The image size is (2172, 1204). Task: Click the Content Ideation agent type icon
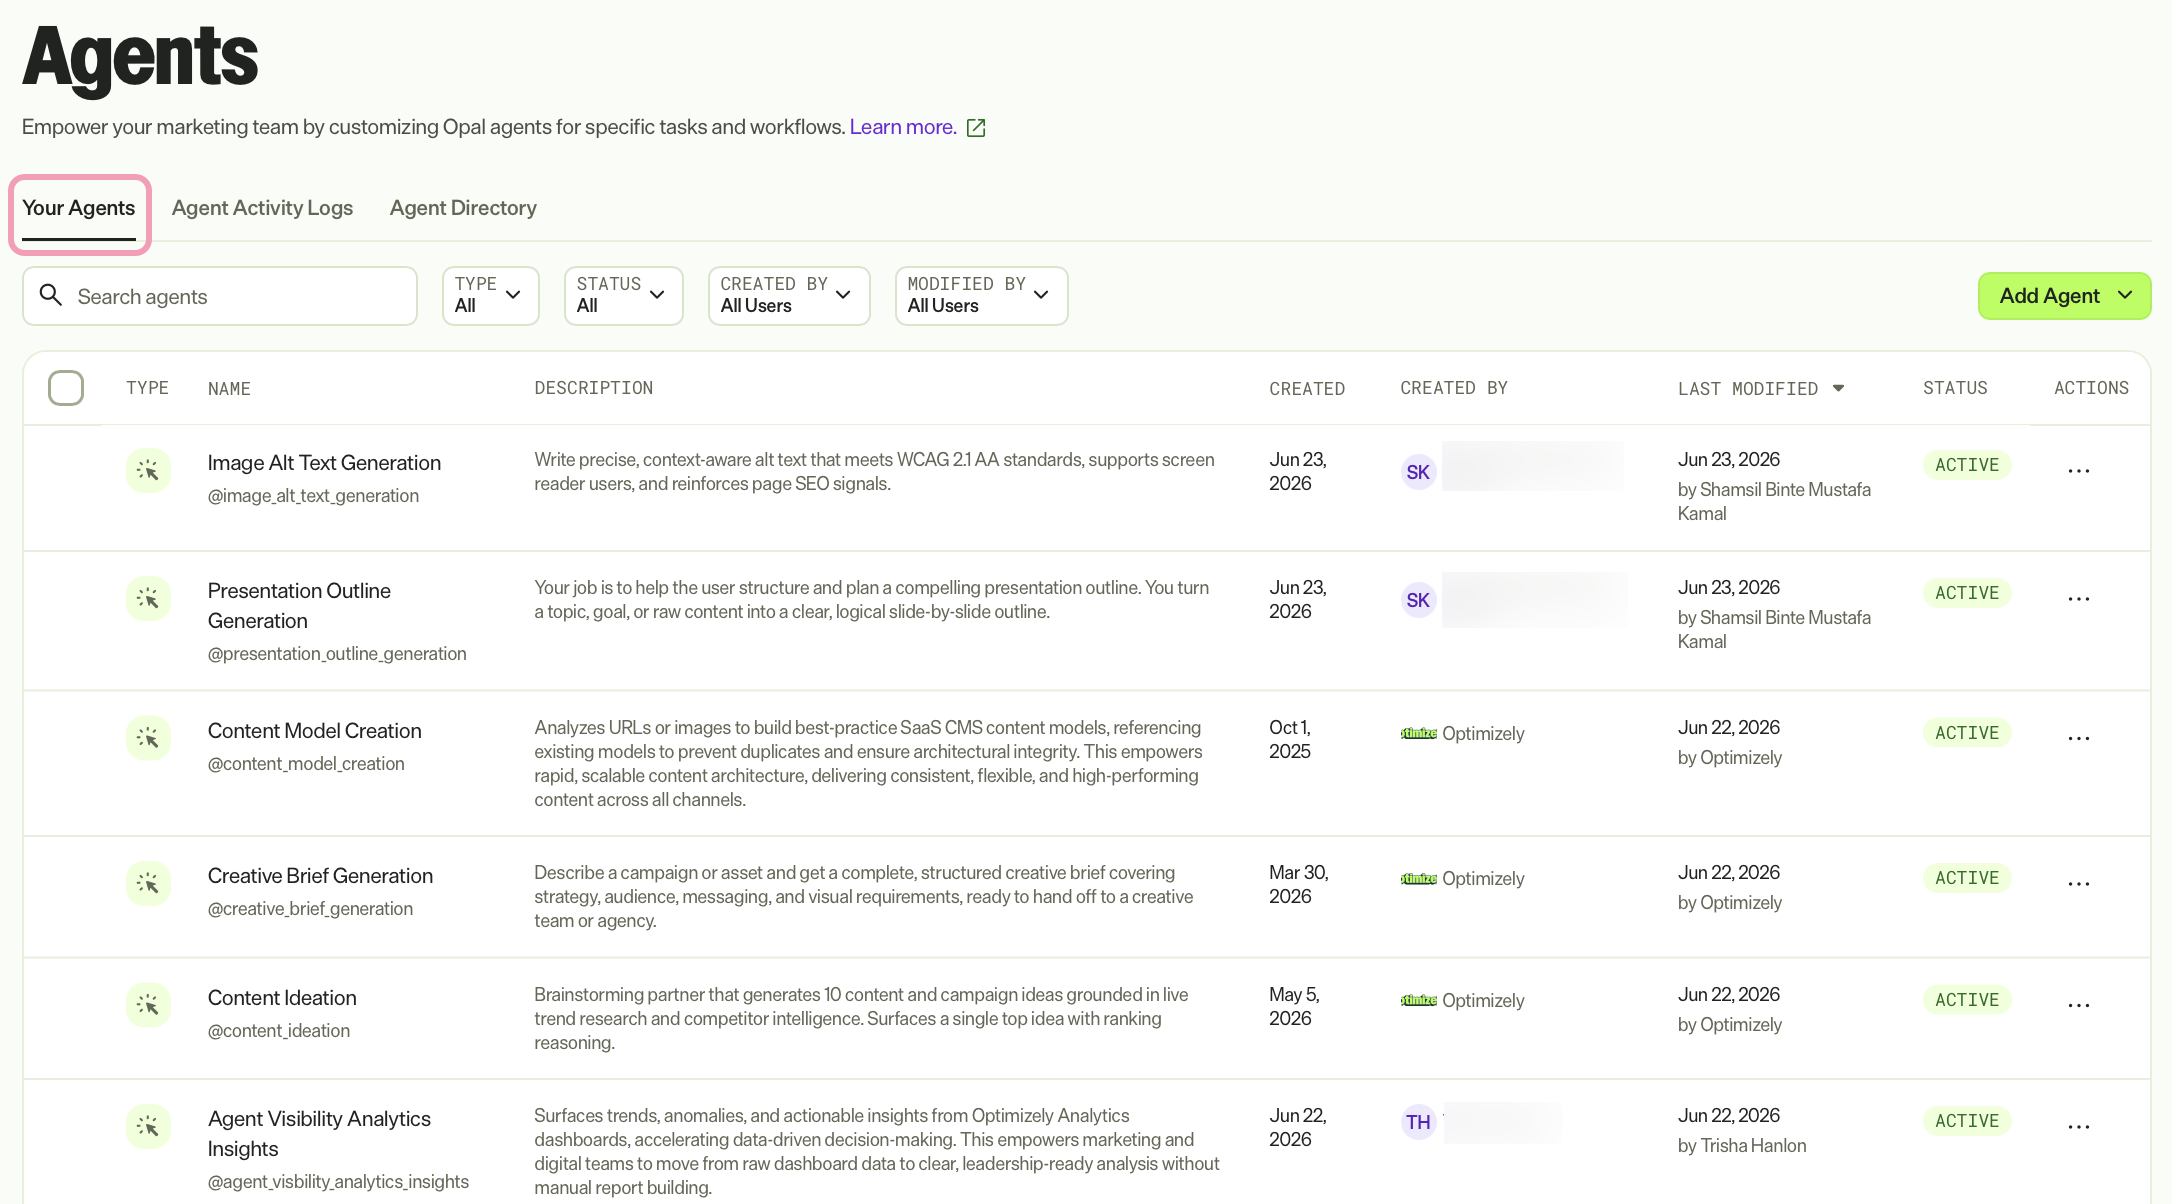click(x=148, y=1005)
